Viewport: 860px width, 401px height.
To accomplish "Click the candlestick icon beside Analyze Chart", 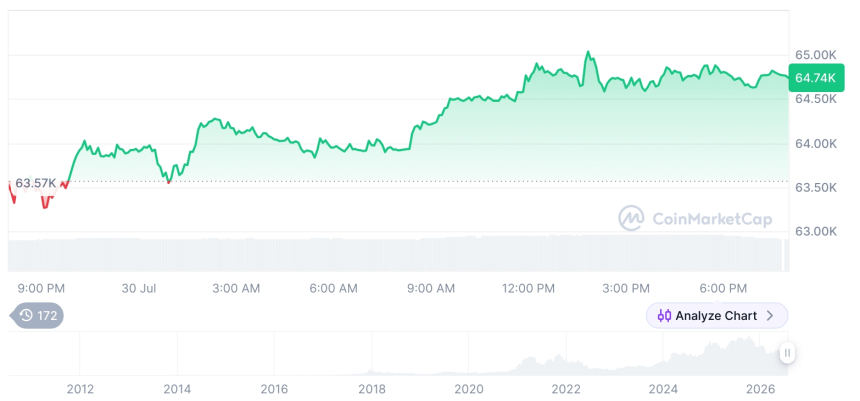I will click(x=664, y=316).
